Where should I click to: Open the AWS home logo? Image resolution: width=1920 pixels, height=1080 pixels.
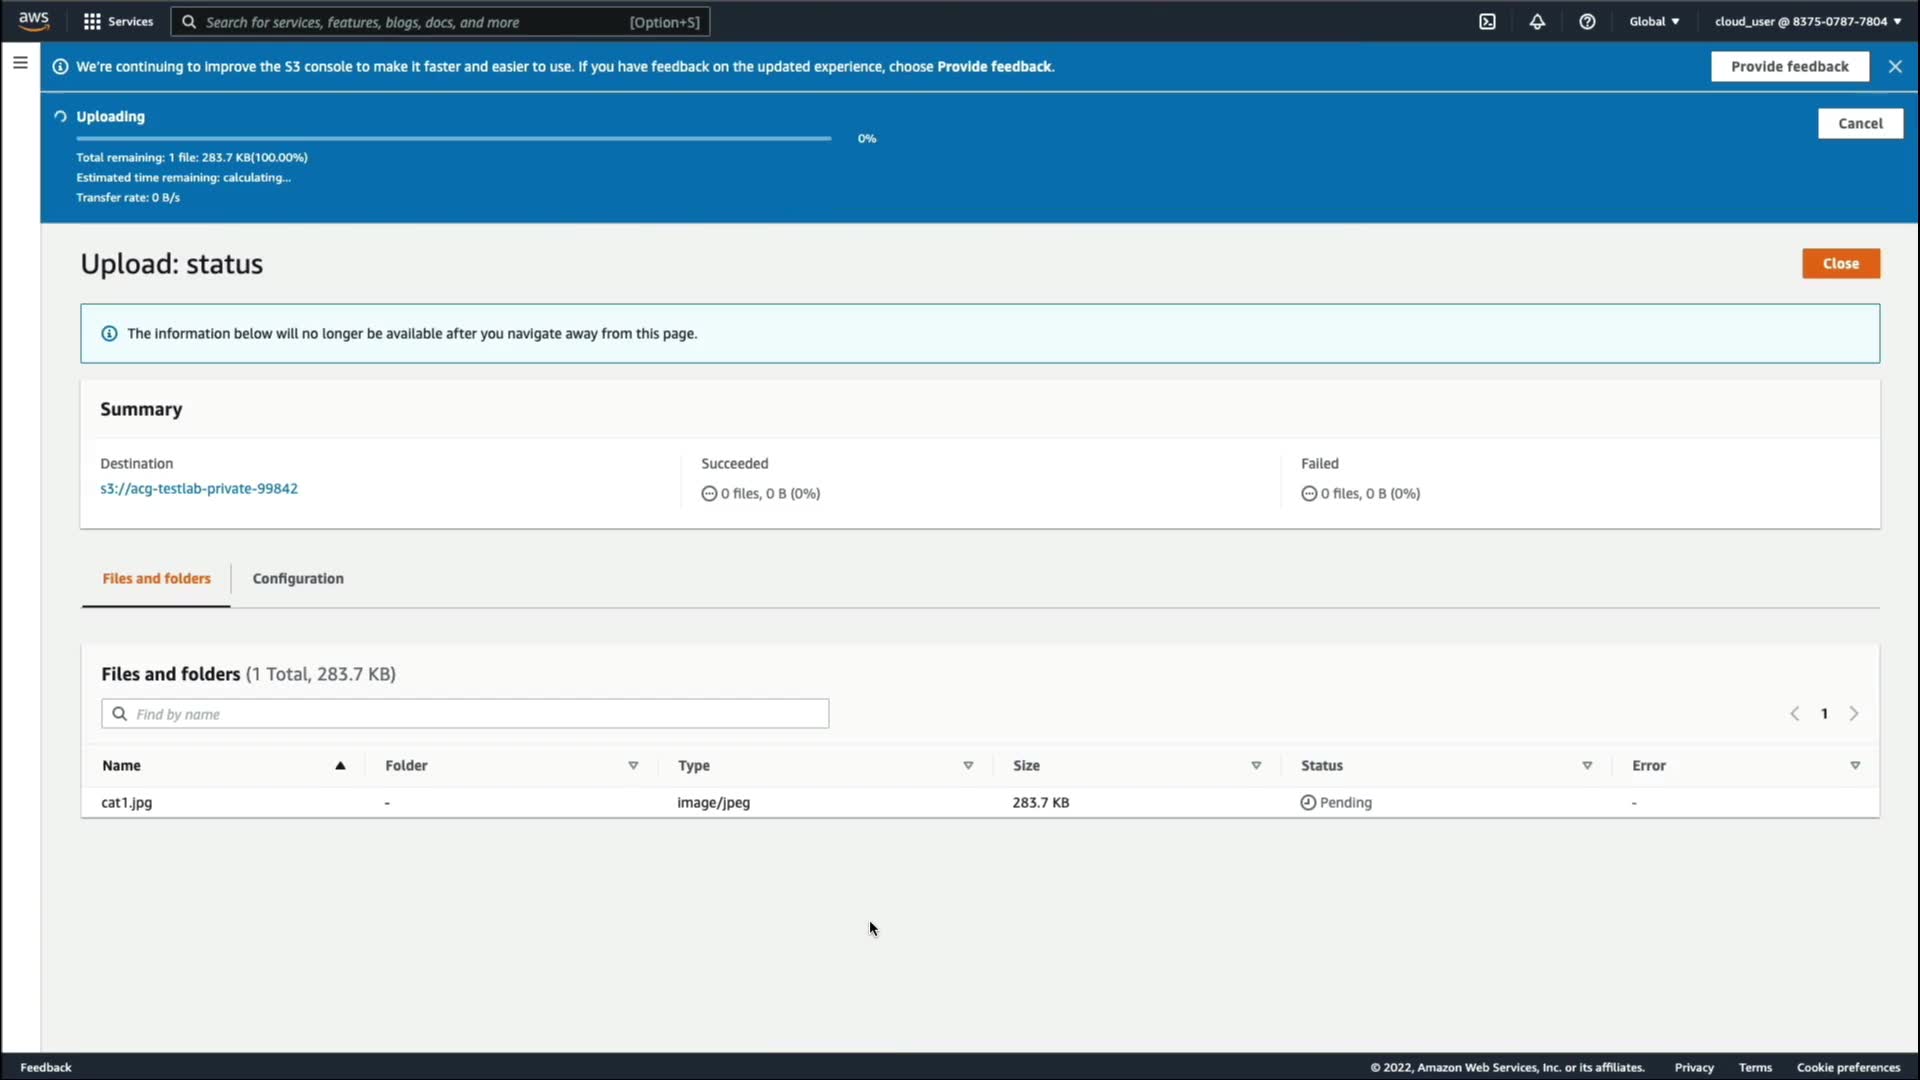point(34,21)
